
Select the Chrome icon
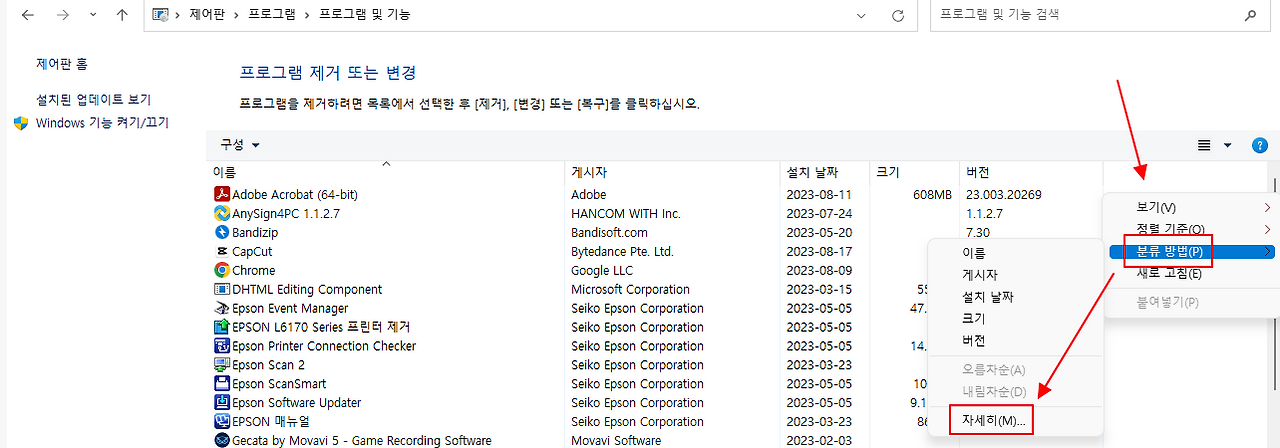[x=222, y=270]
